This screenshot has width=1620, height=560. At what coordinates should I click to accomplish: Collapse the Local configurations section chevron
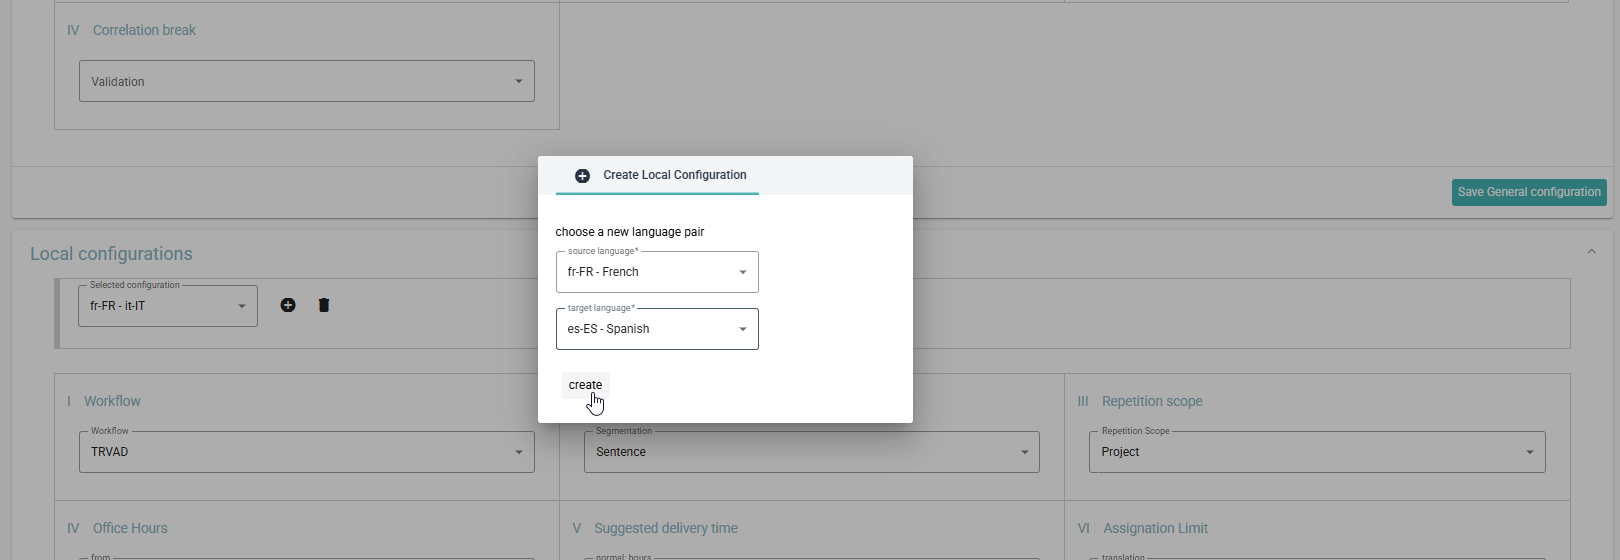pyautogui.click(x=1592, y=252)
